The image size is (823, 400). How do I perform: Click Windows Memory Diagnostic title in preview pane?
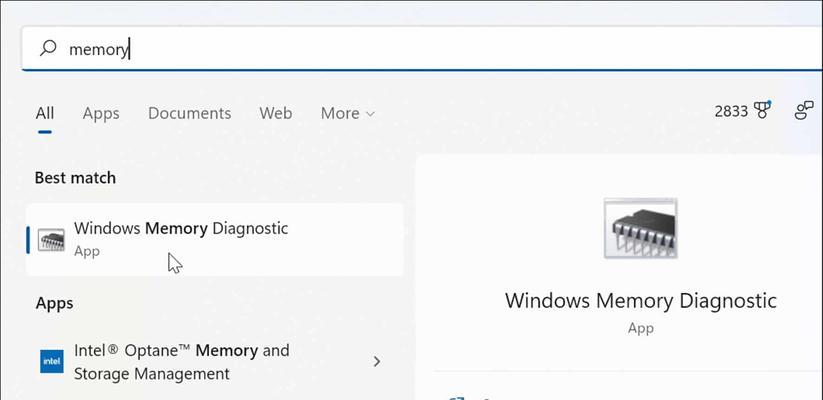click(x=640, y=301)
